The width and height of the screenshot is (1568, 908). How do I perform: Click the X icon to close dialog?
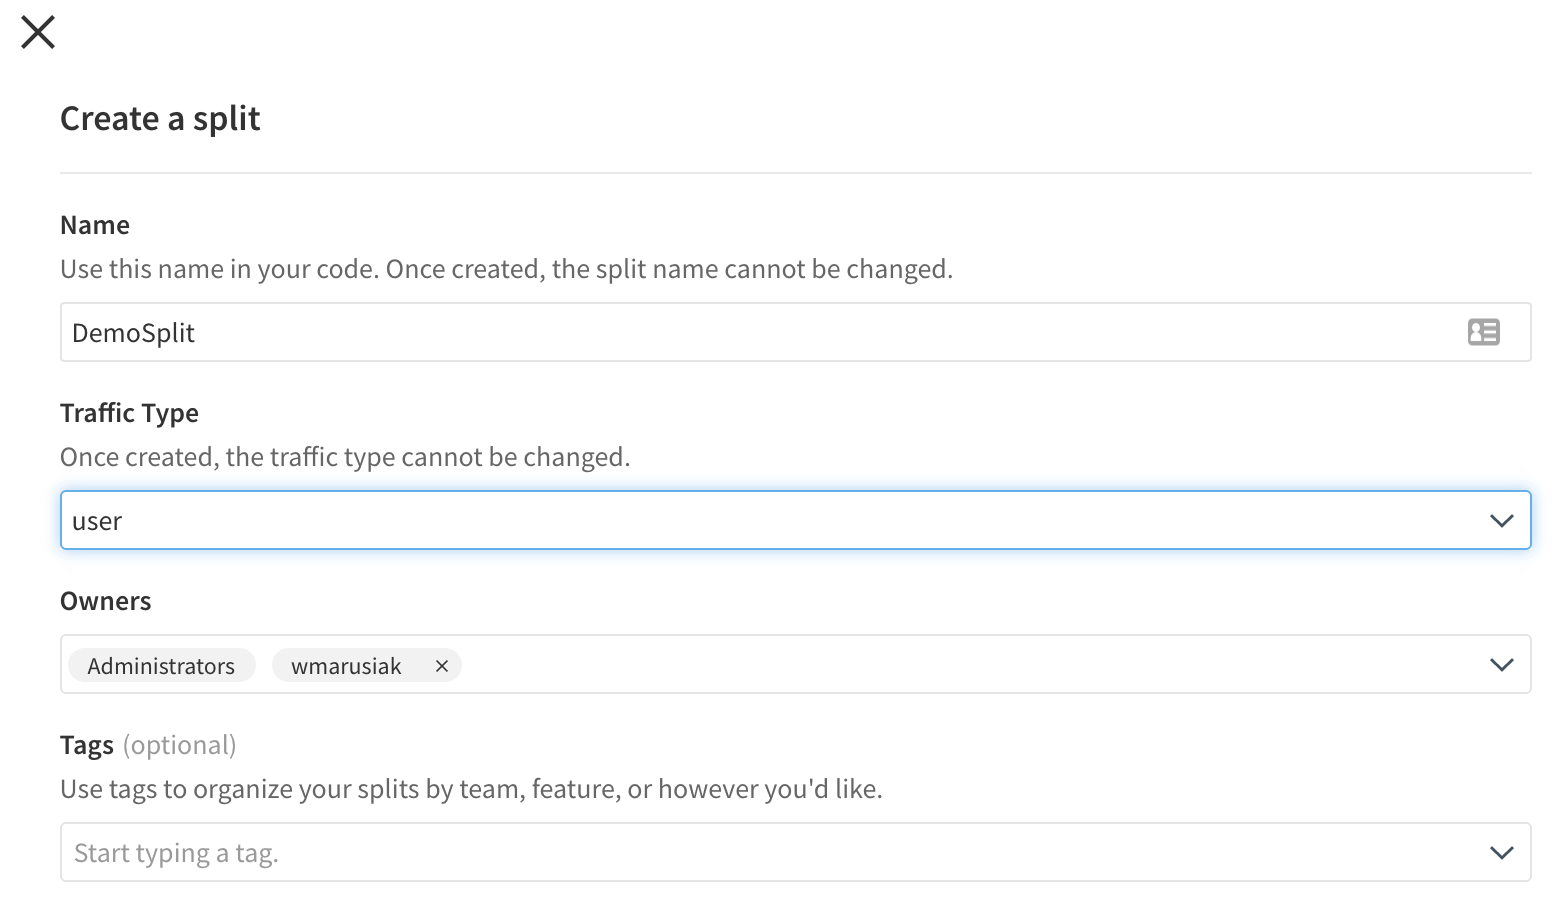click(37, 31)
